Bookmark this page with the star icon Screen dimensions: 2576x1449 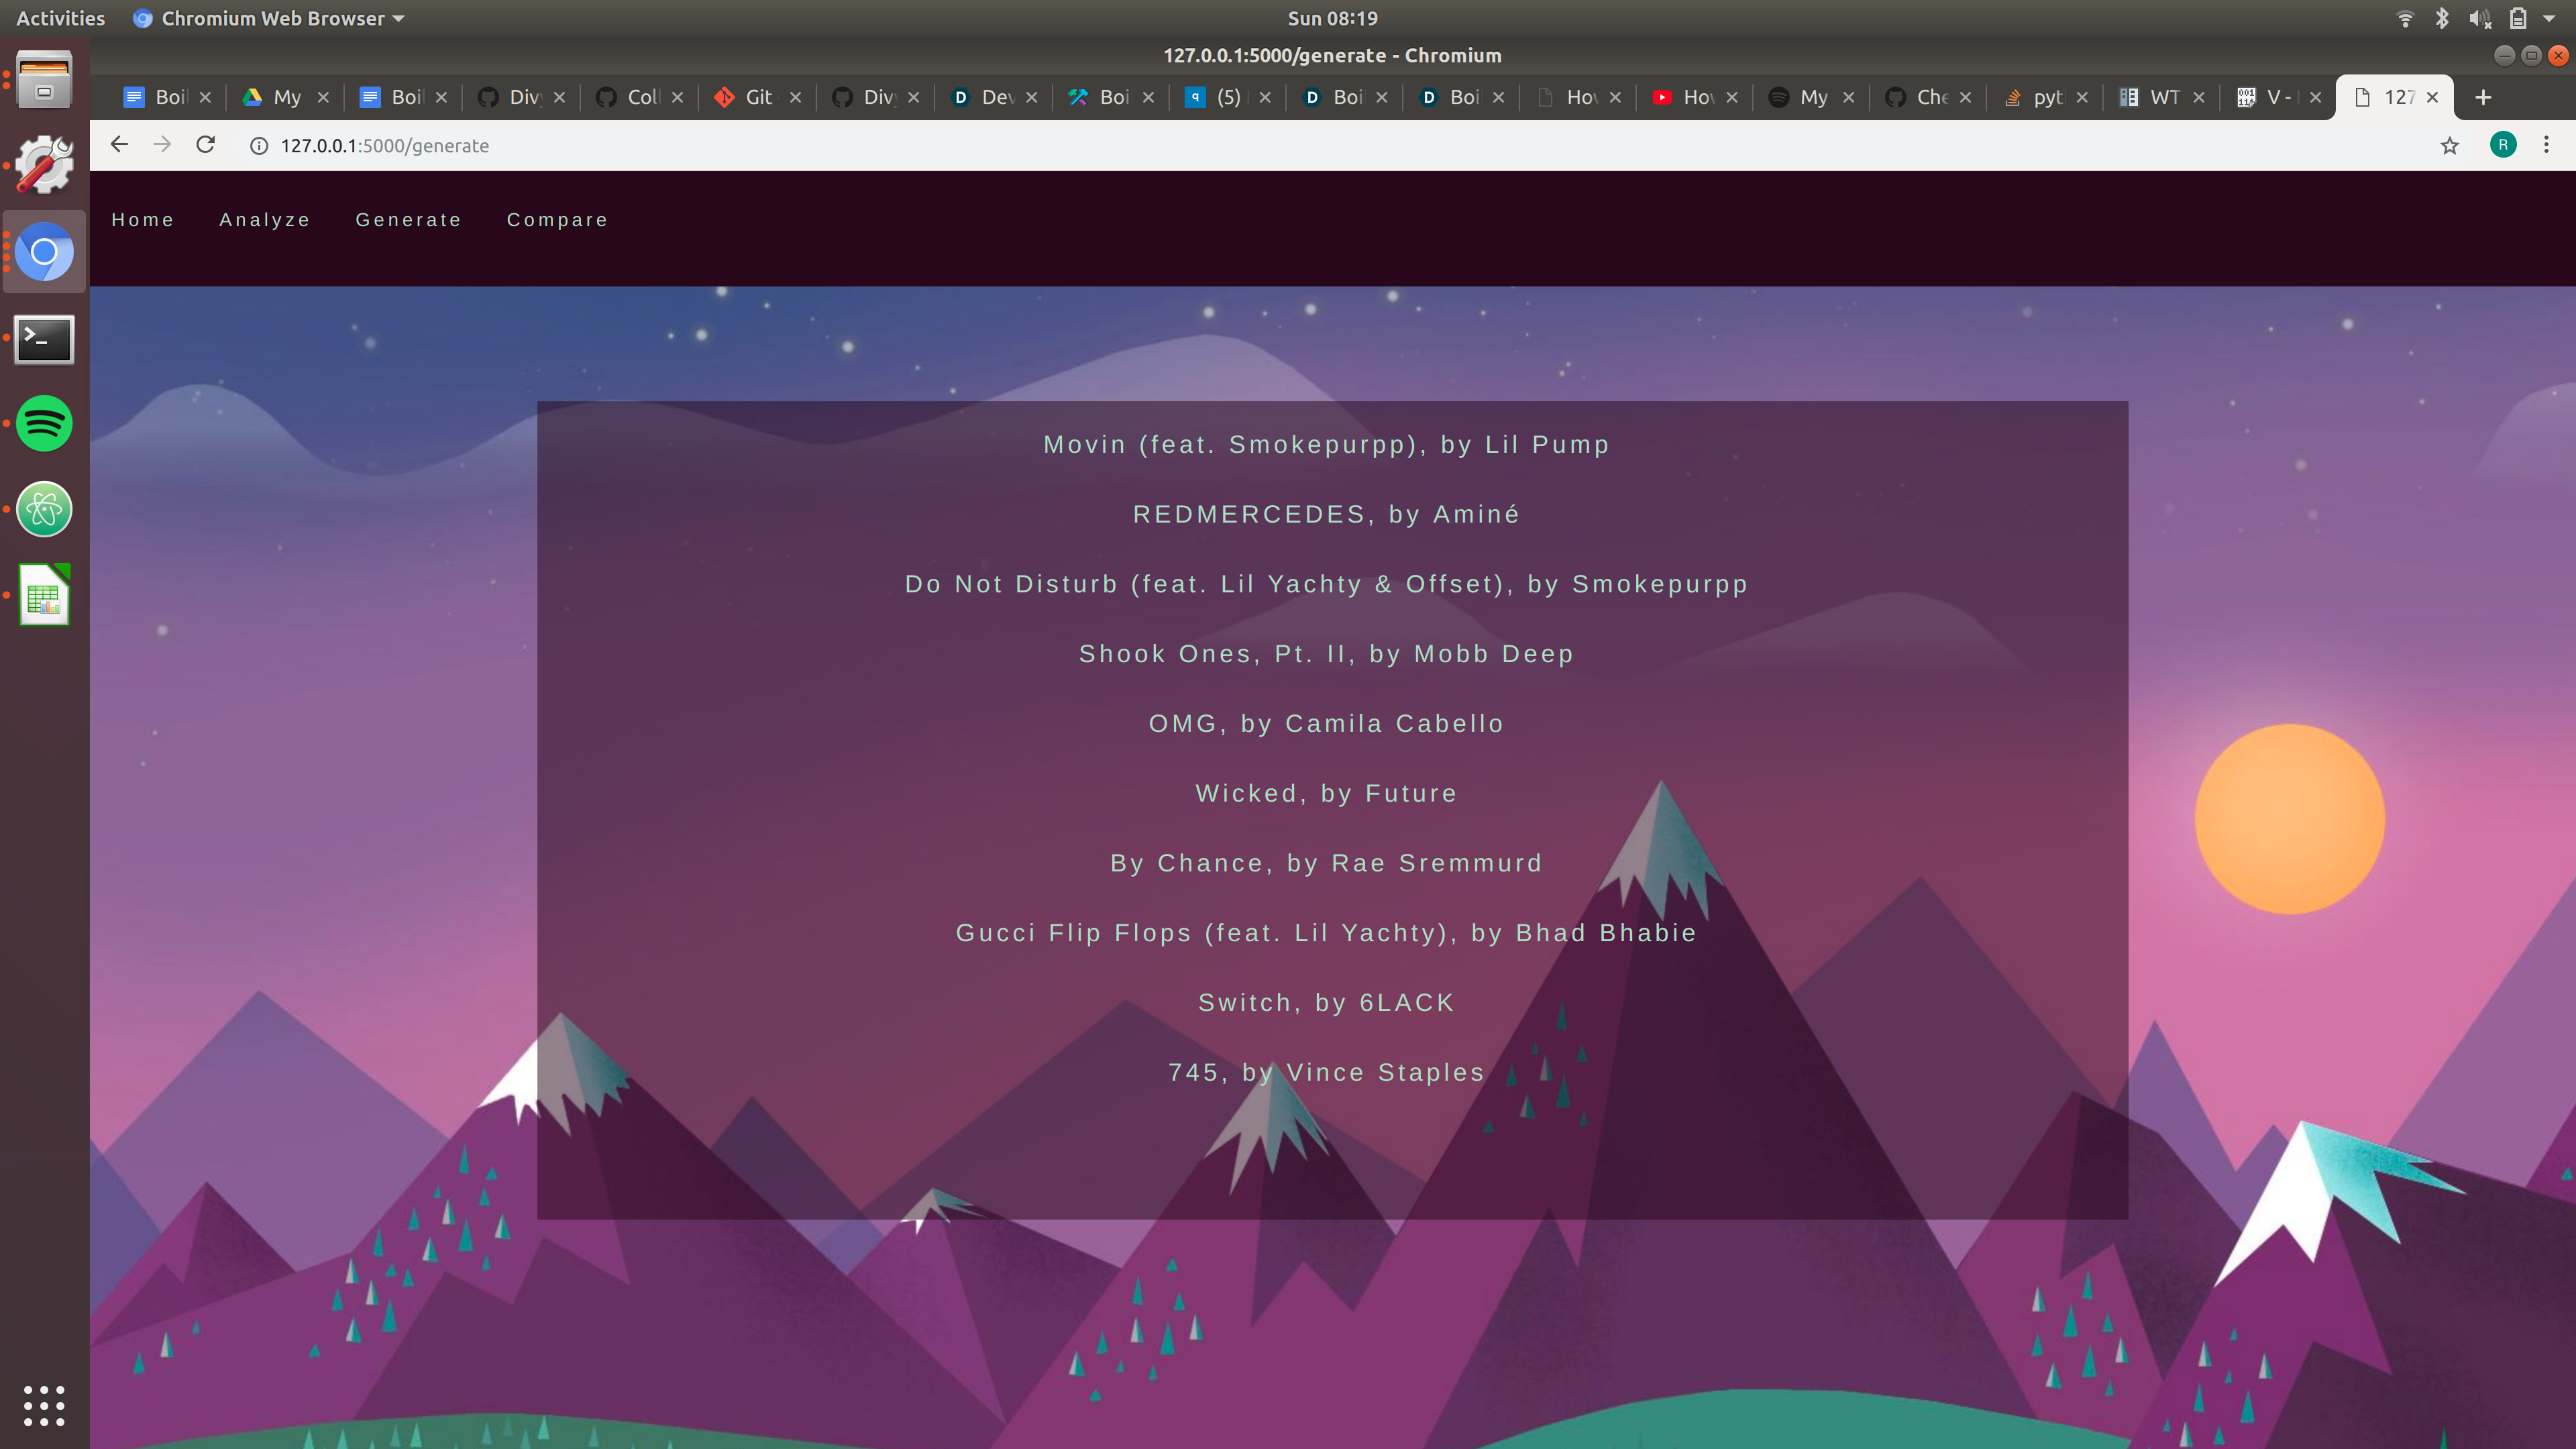click(2449, 146)
